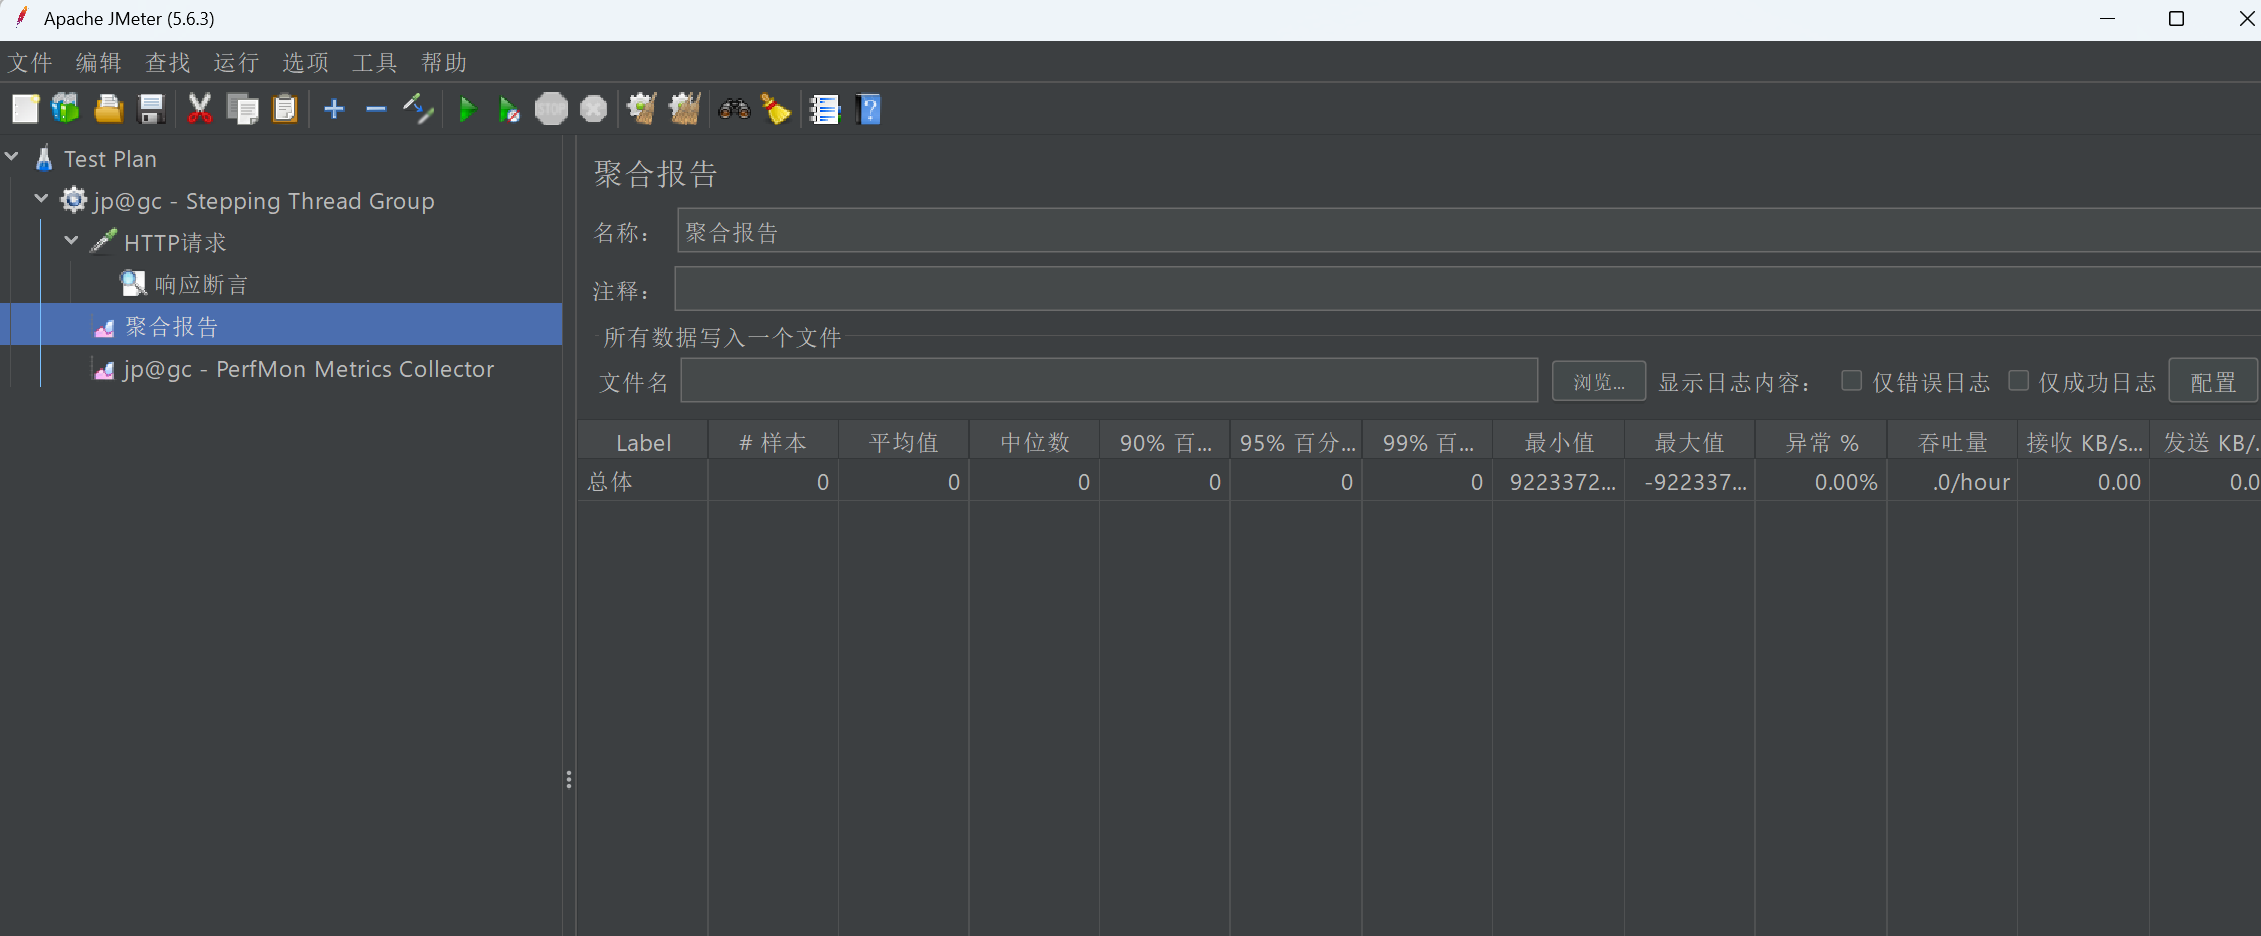Screen dimensions: 2261x936
Task: Click the Shutdown threads icon
Action: pyautogui.click(x=594, y=109)
